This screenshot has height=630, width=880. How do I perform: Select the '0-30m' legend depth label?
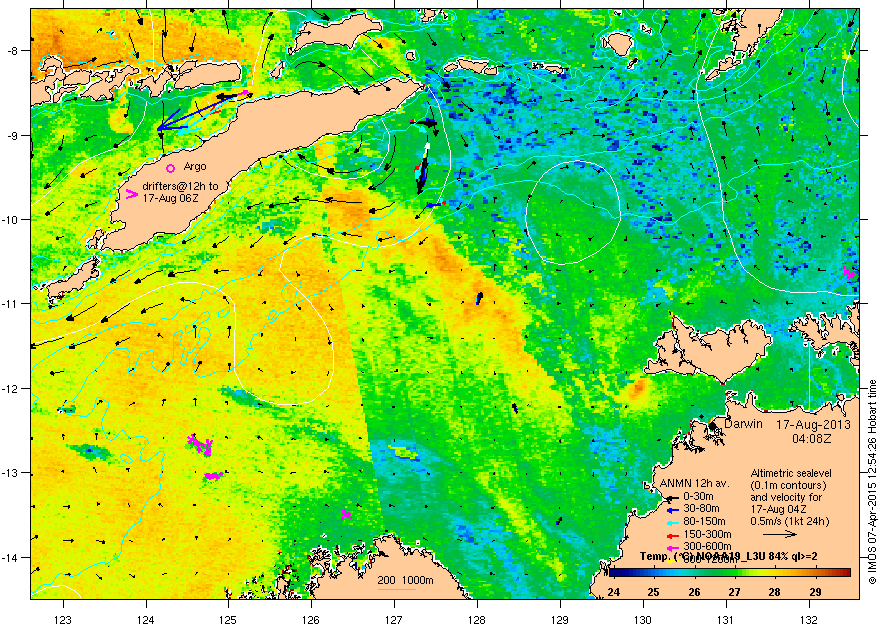pos(698,496)
